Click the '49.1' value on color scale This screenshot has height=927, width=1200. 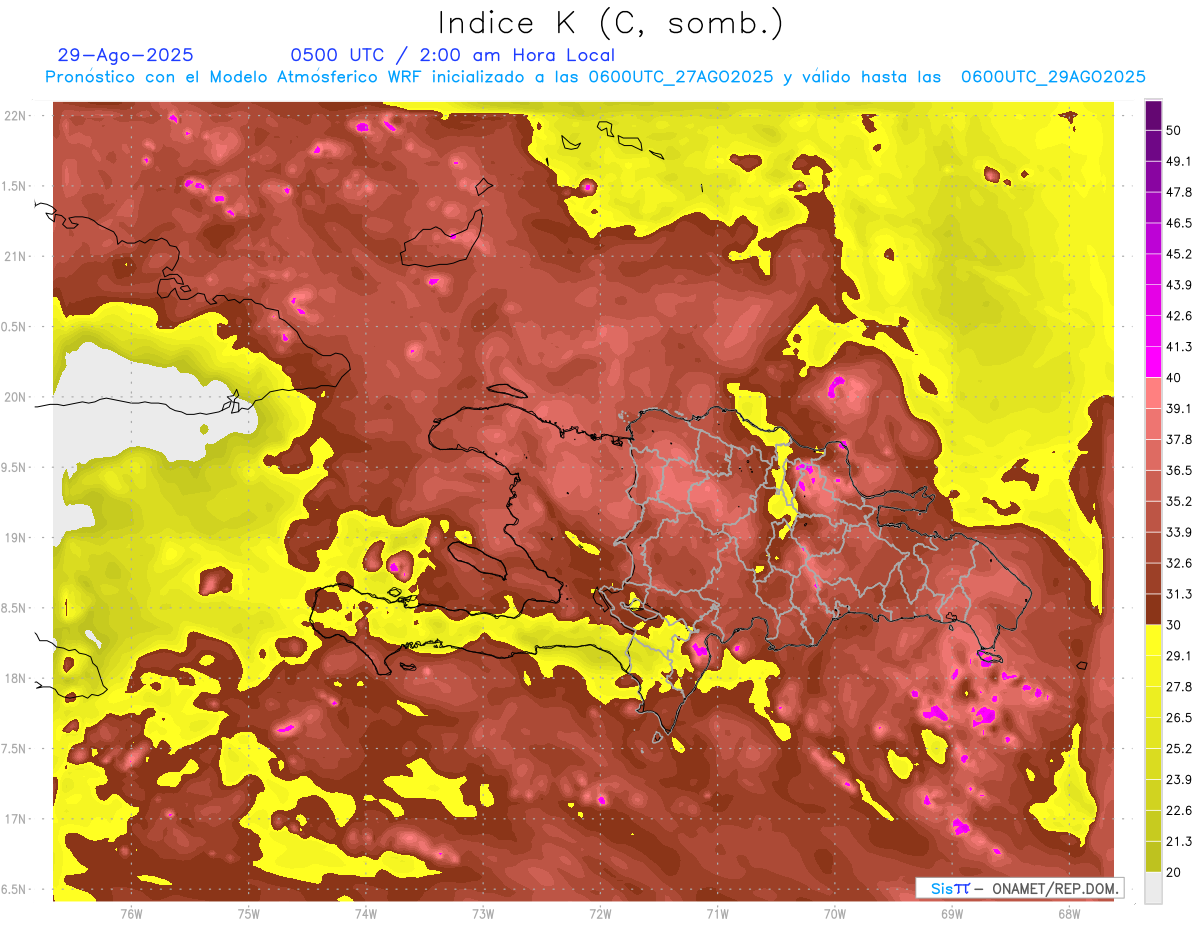tap(1178, 161)
